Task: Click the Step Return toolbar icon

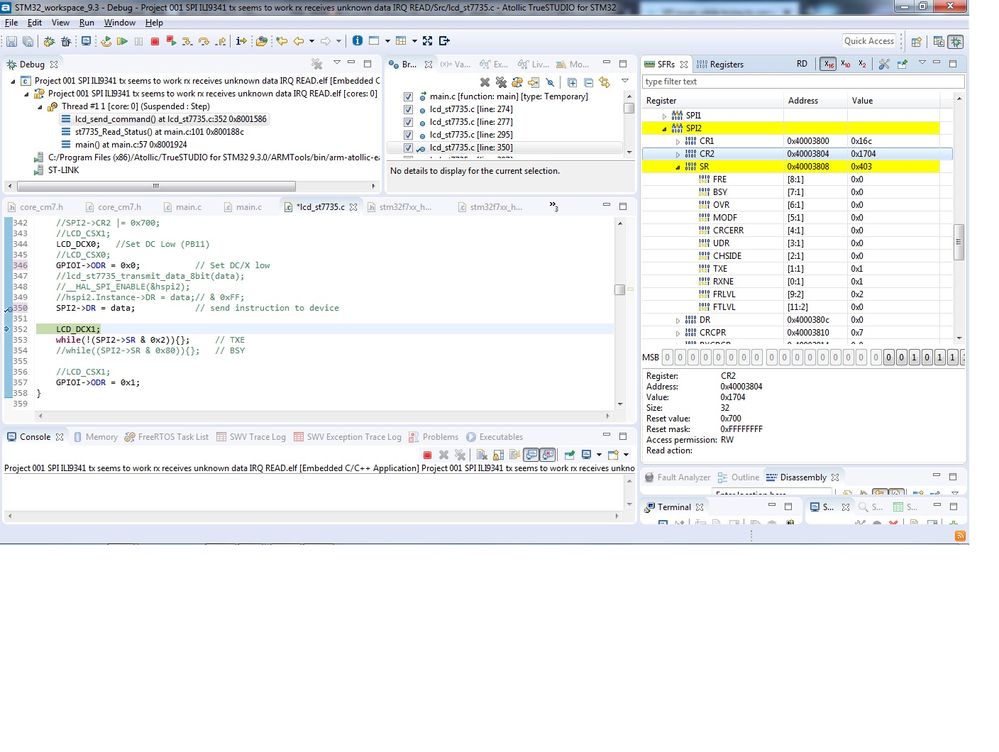Action: coord(220,41)
